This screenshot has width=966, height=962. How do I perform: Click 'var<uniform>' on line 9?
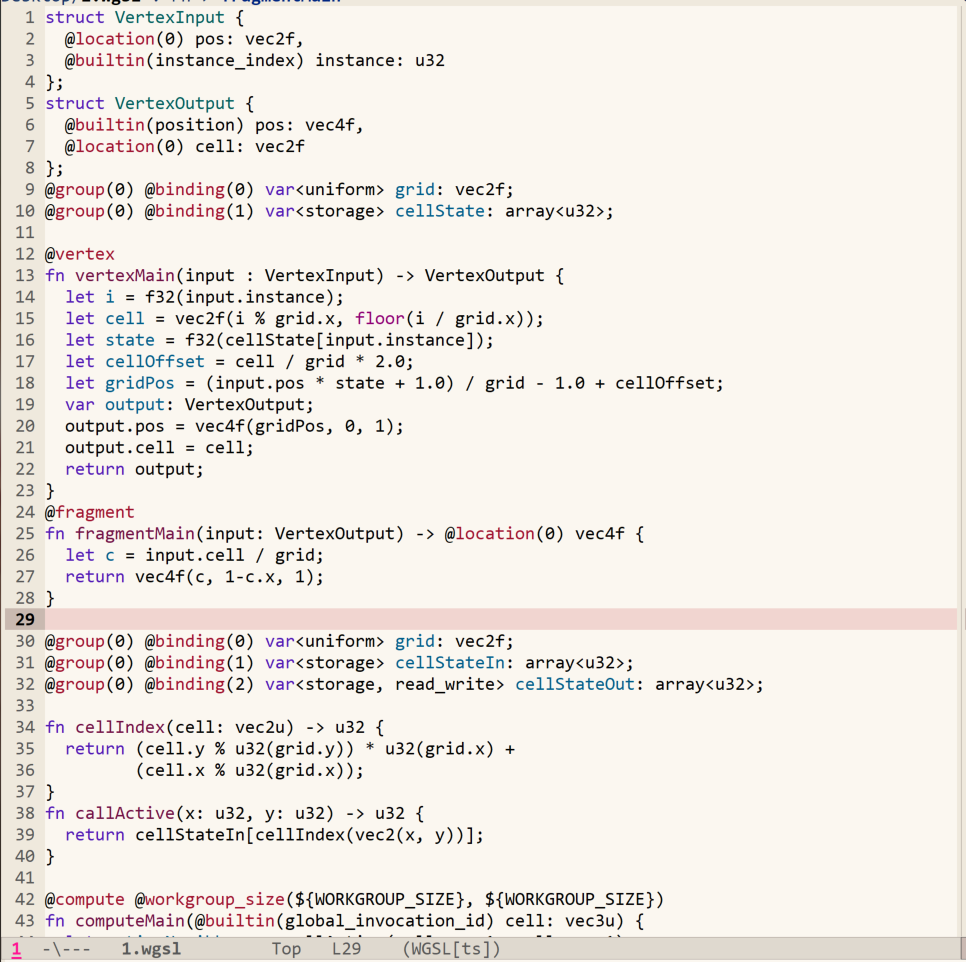(x=325, y=190)
